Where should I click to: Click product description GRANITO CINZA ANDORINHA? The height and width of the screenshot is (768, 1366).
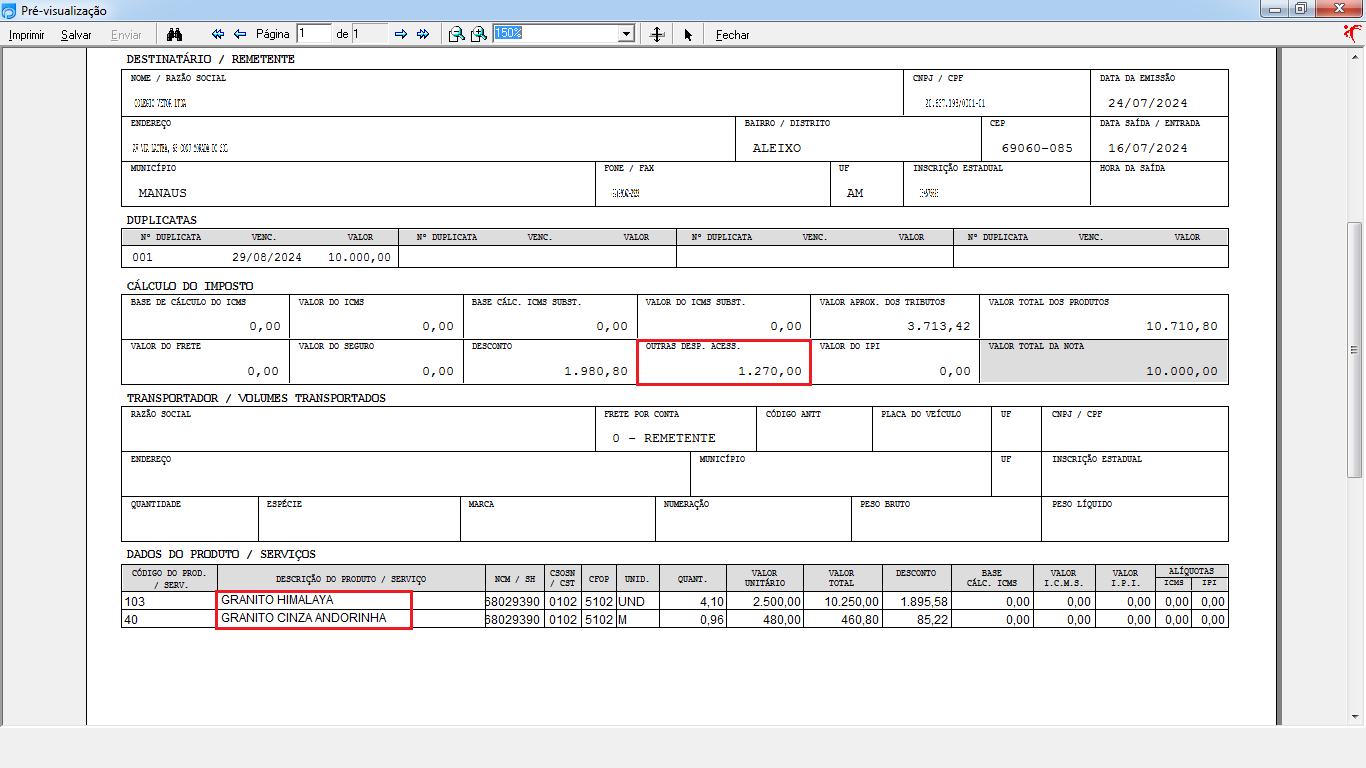click(304, 619)
